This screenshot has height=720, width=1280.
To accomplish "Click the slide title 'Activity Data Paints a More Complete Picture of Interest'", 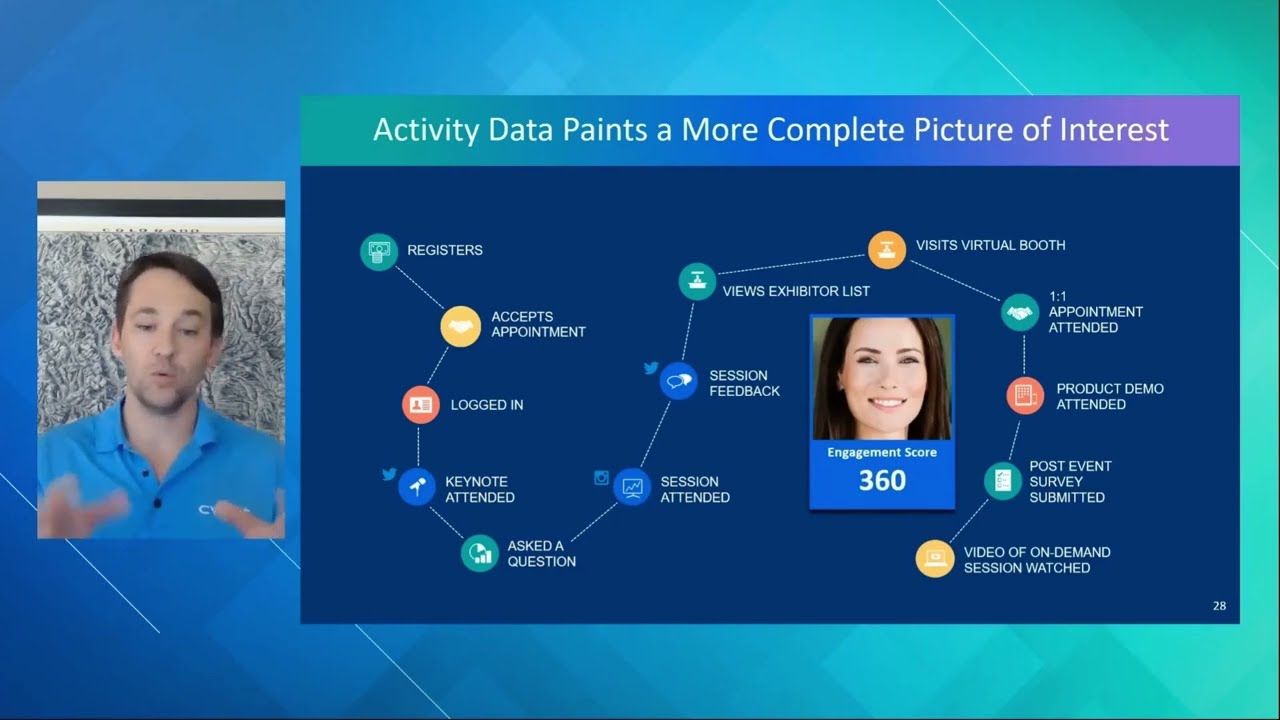I will point(771,130).
